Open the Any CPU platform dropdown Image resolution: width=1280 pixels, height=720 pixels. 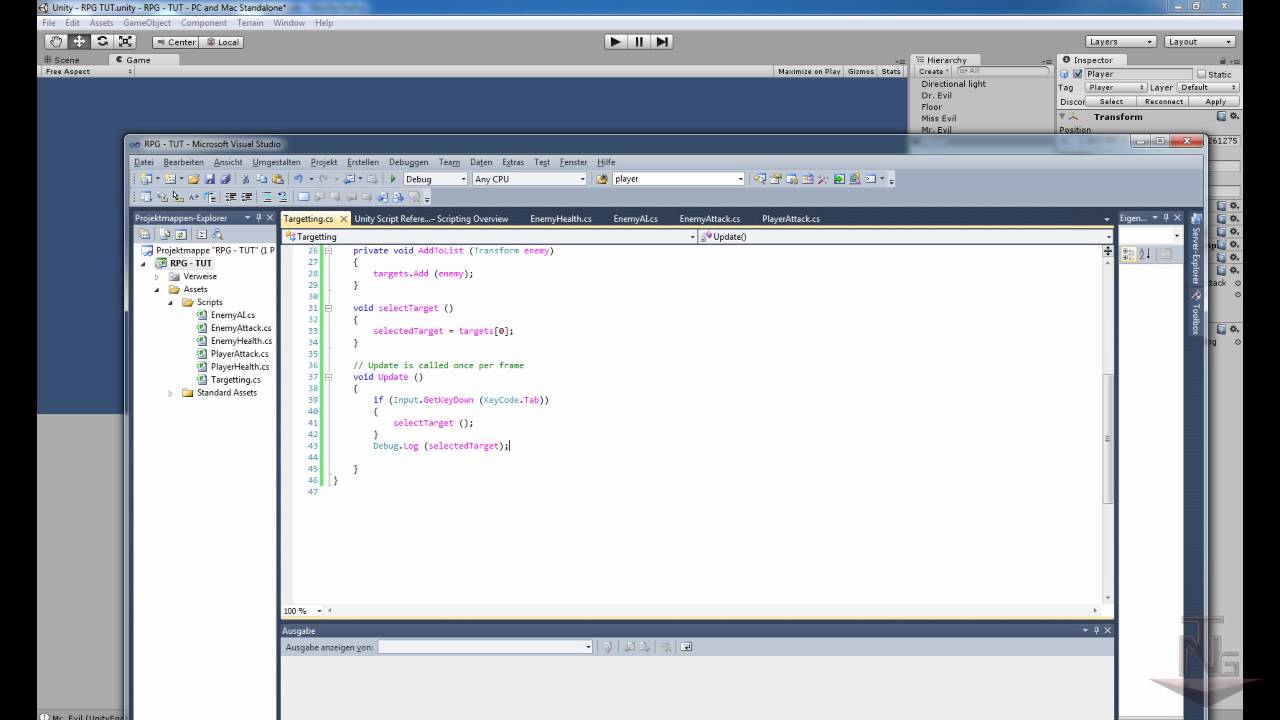coord(529,179)
